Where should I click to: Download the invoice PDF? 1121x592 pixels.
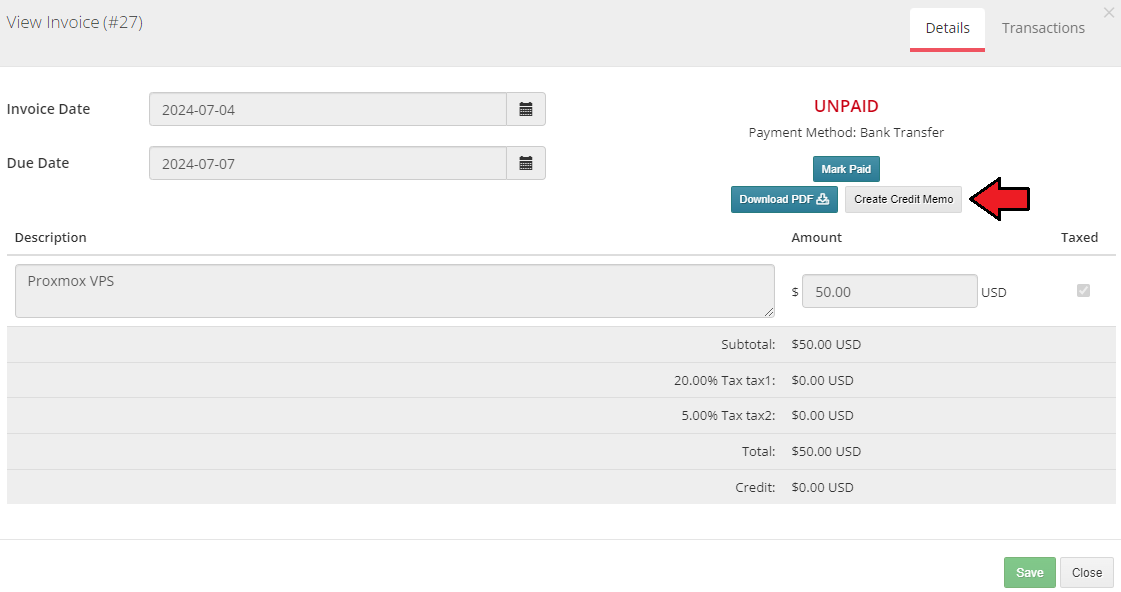(x=784, y=199)
